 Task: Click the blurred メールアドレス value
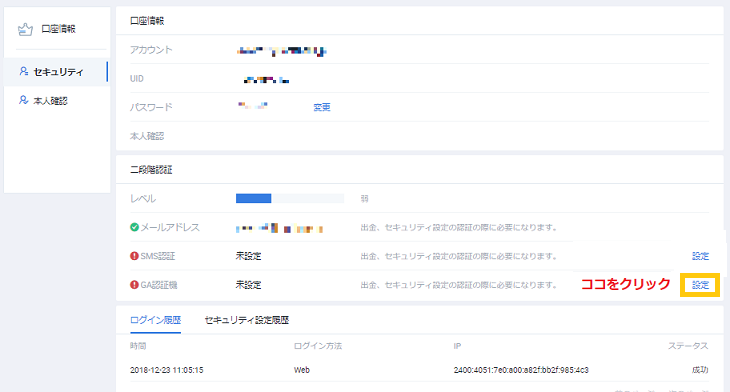279,228
